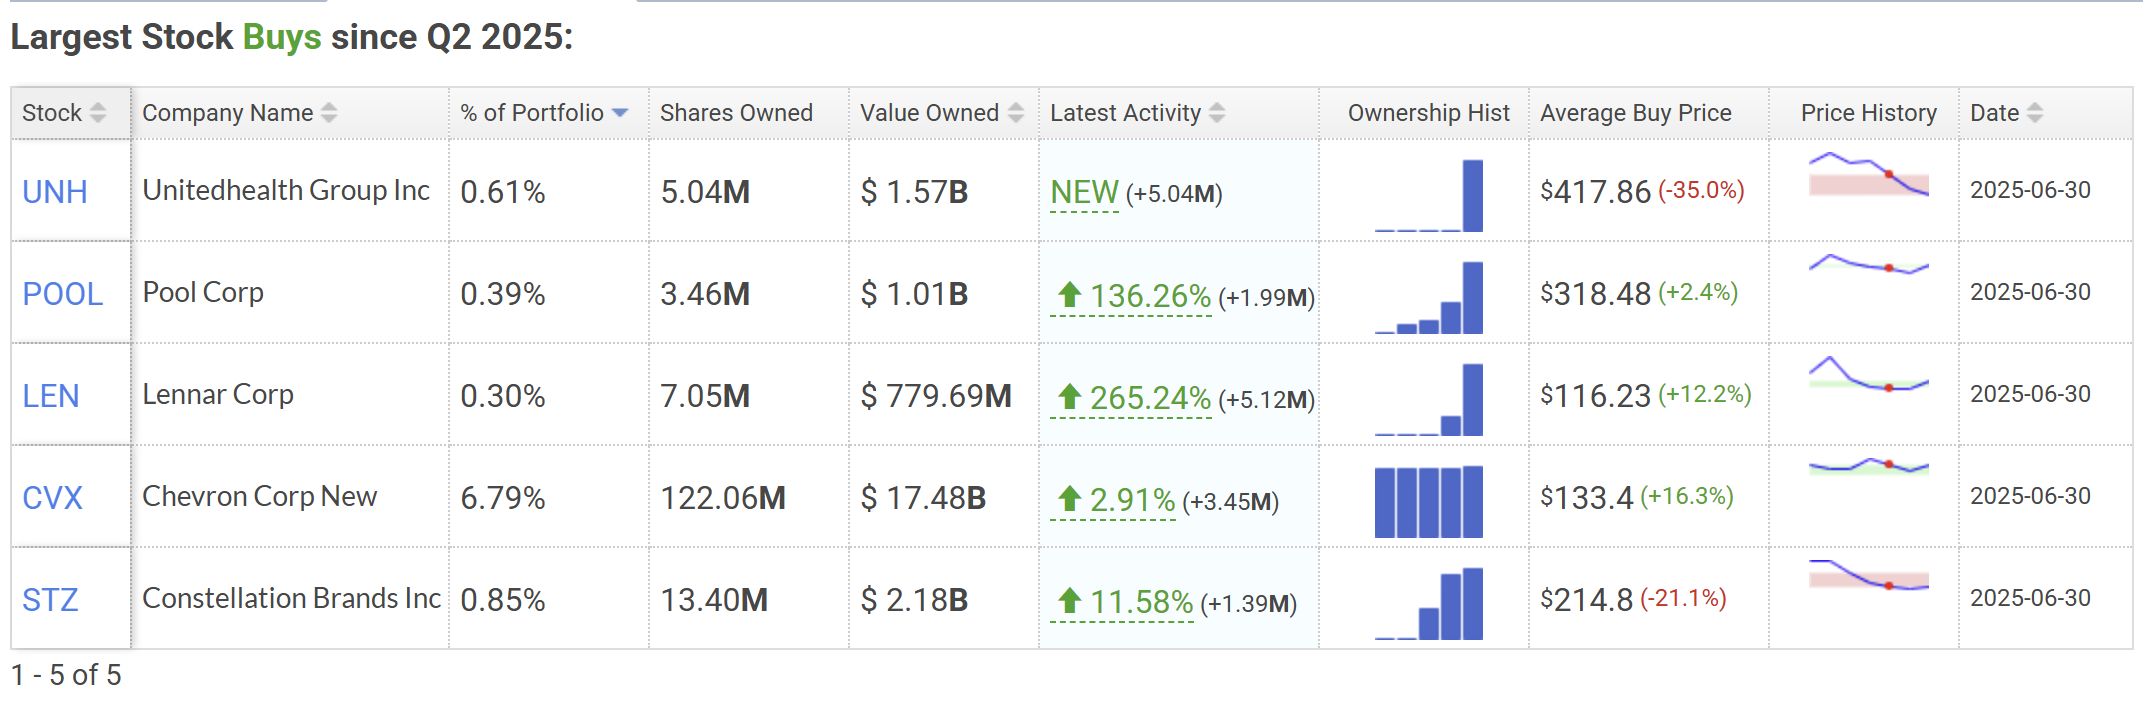
Task: Click the $ 779.69M value owned cell
Action: point(936,396)
